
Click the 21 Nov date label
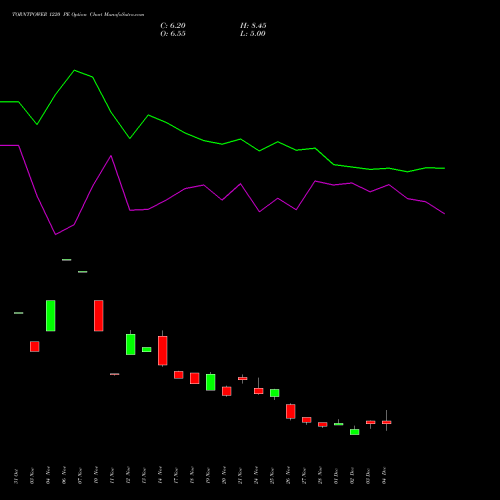pos(240,476)
